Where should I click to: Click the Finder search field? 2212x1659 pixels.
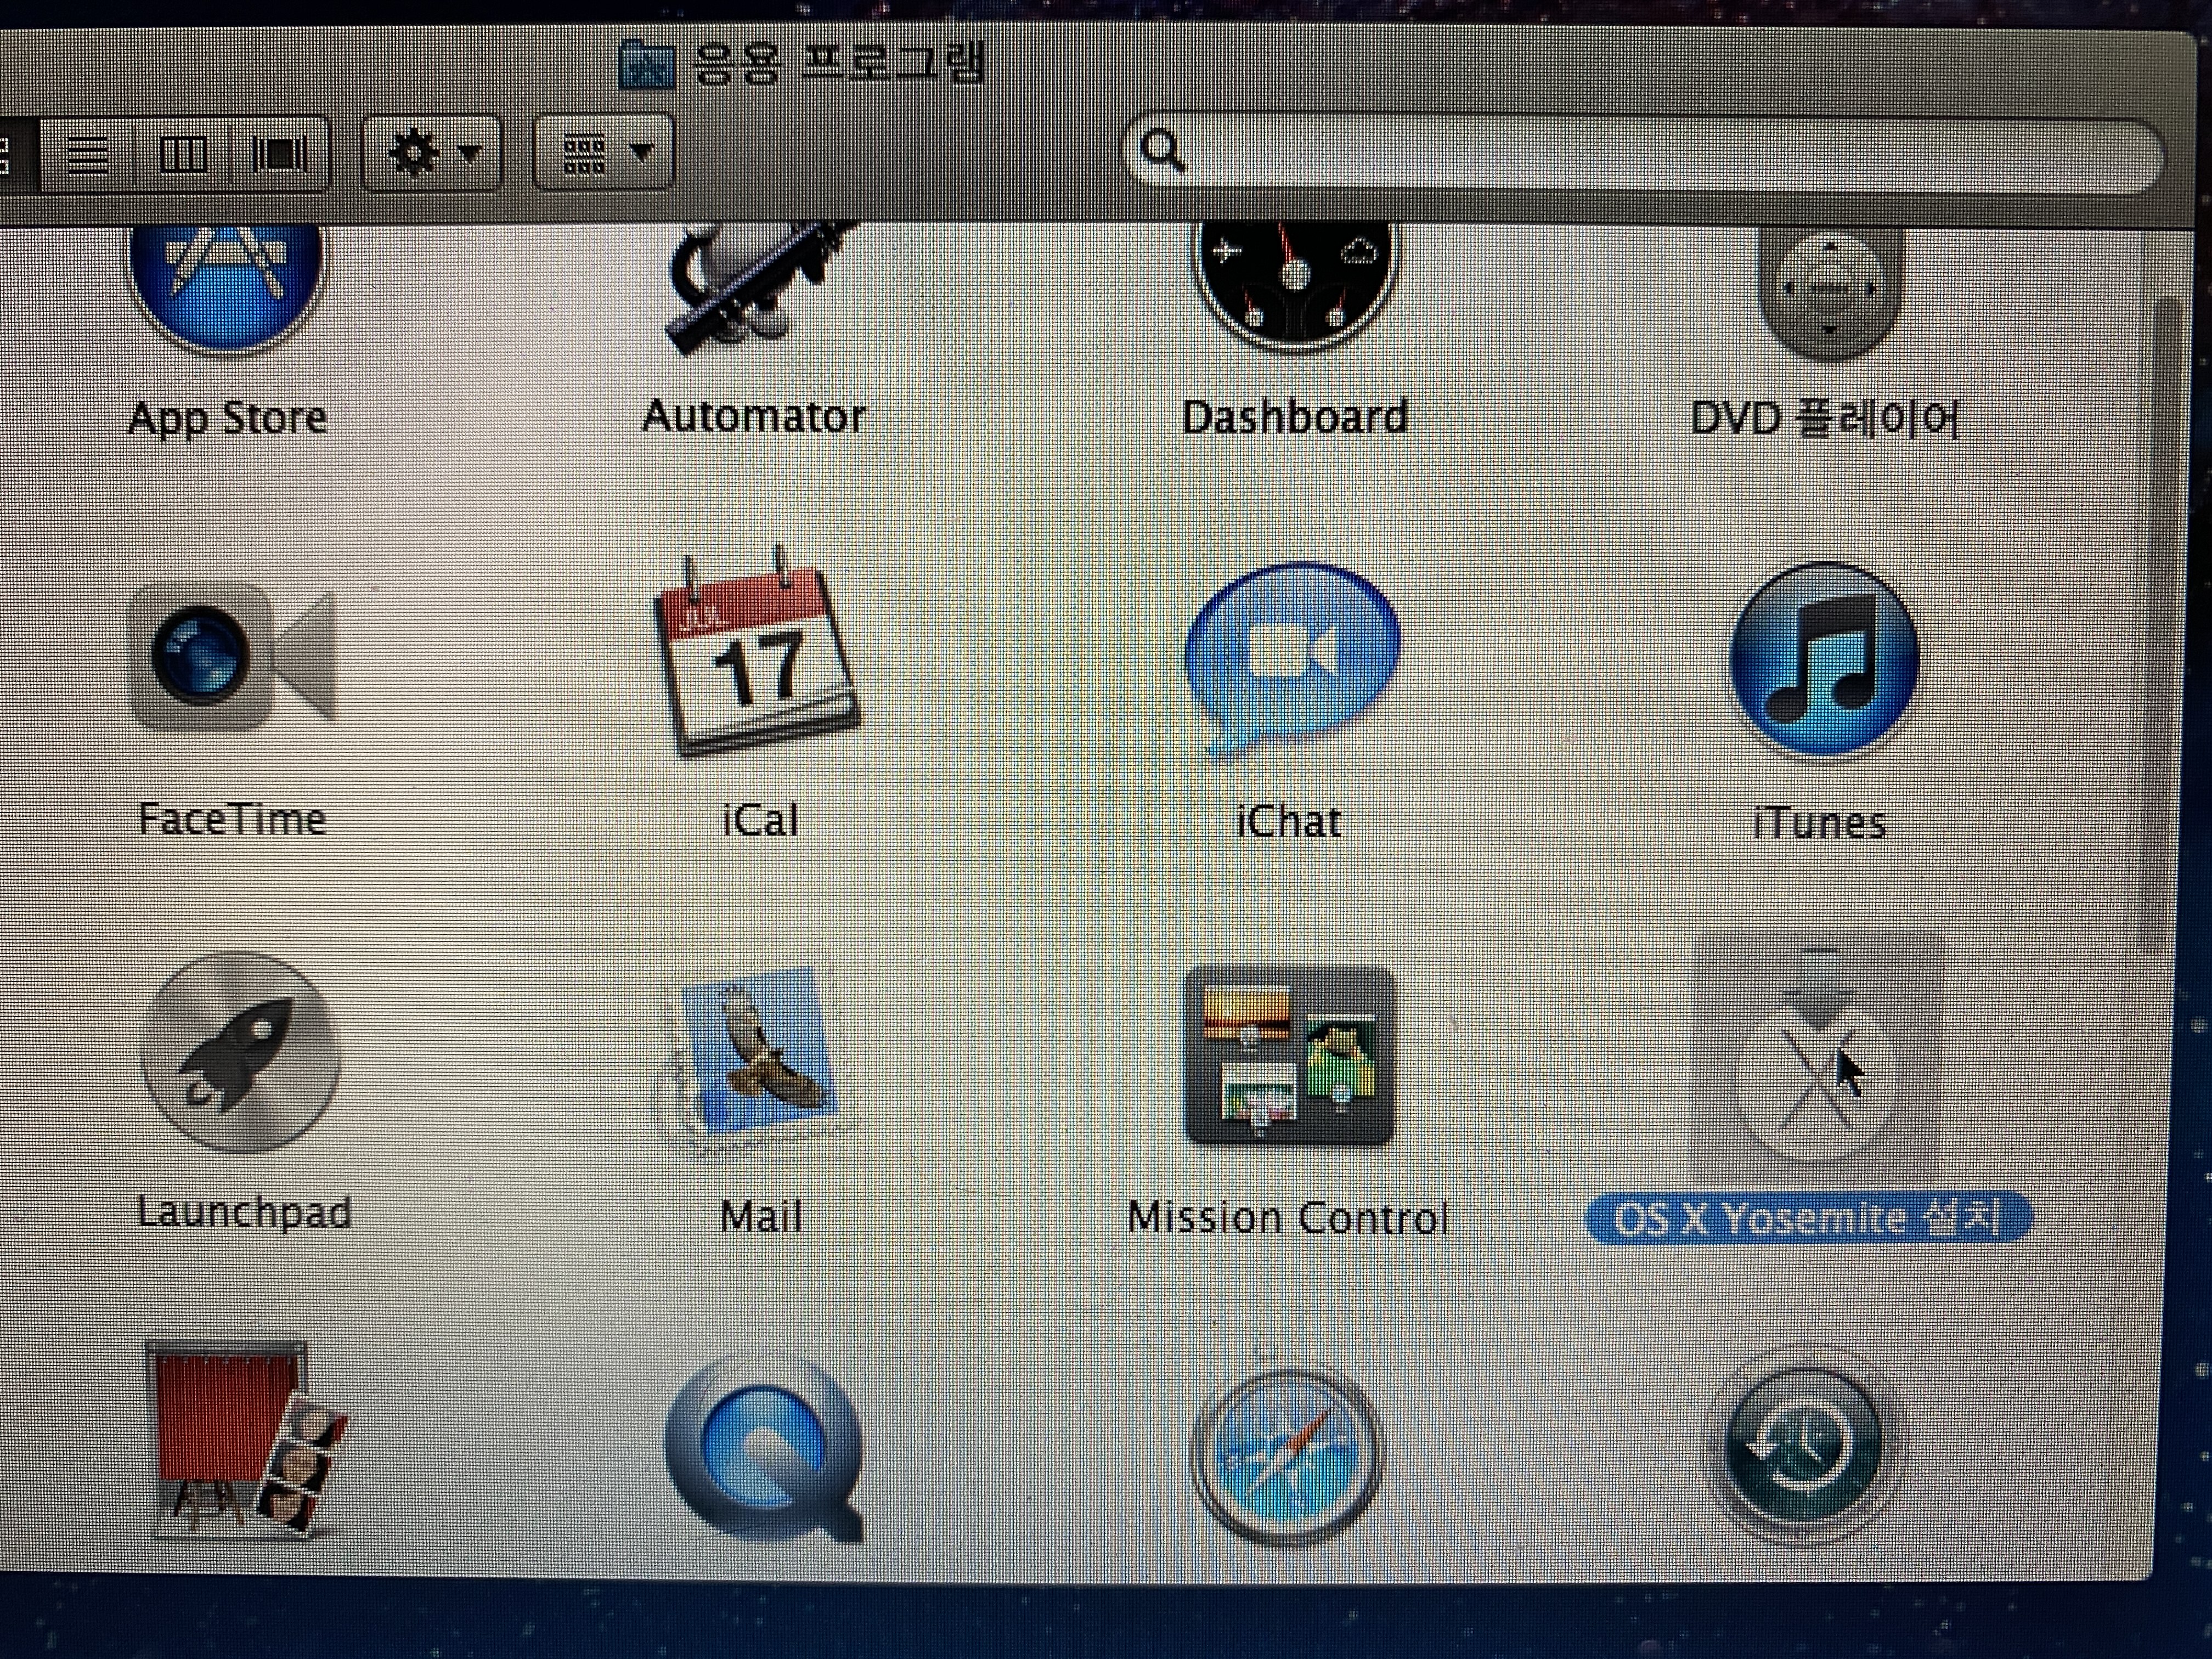(x=1644, y=154)
